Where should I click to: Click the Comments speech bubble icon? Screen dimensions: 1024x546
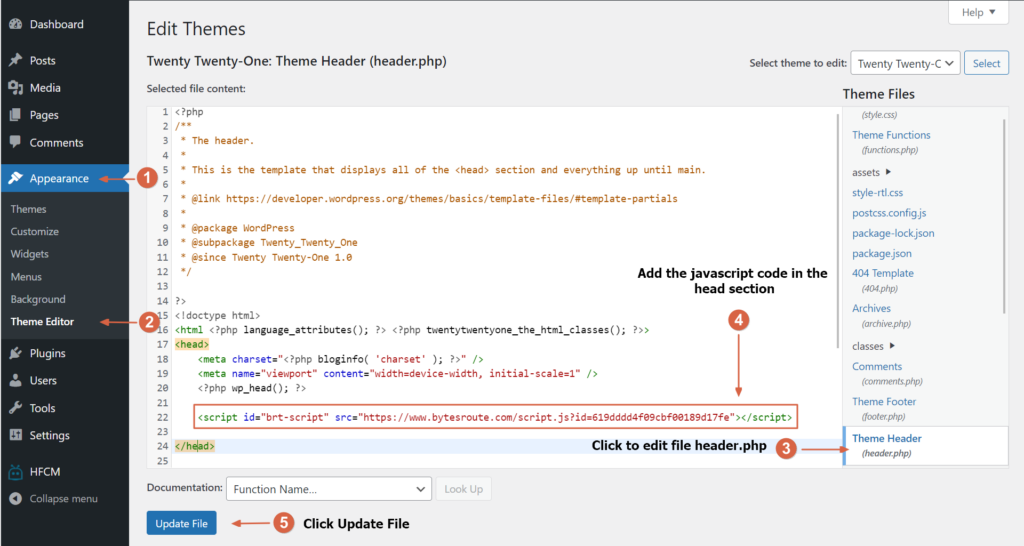point(16,142)
